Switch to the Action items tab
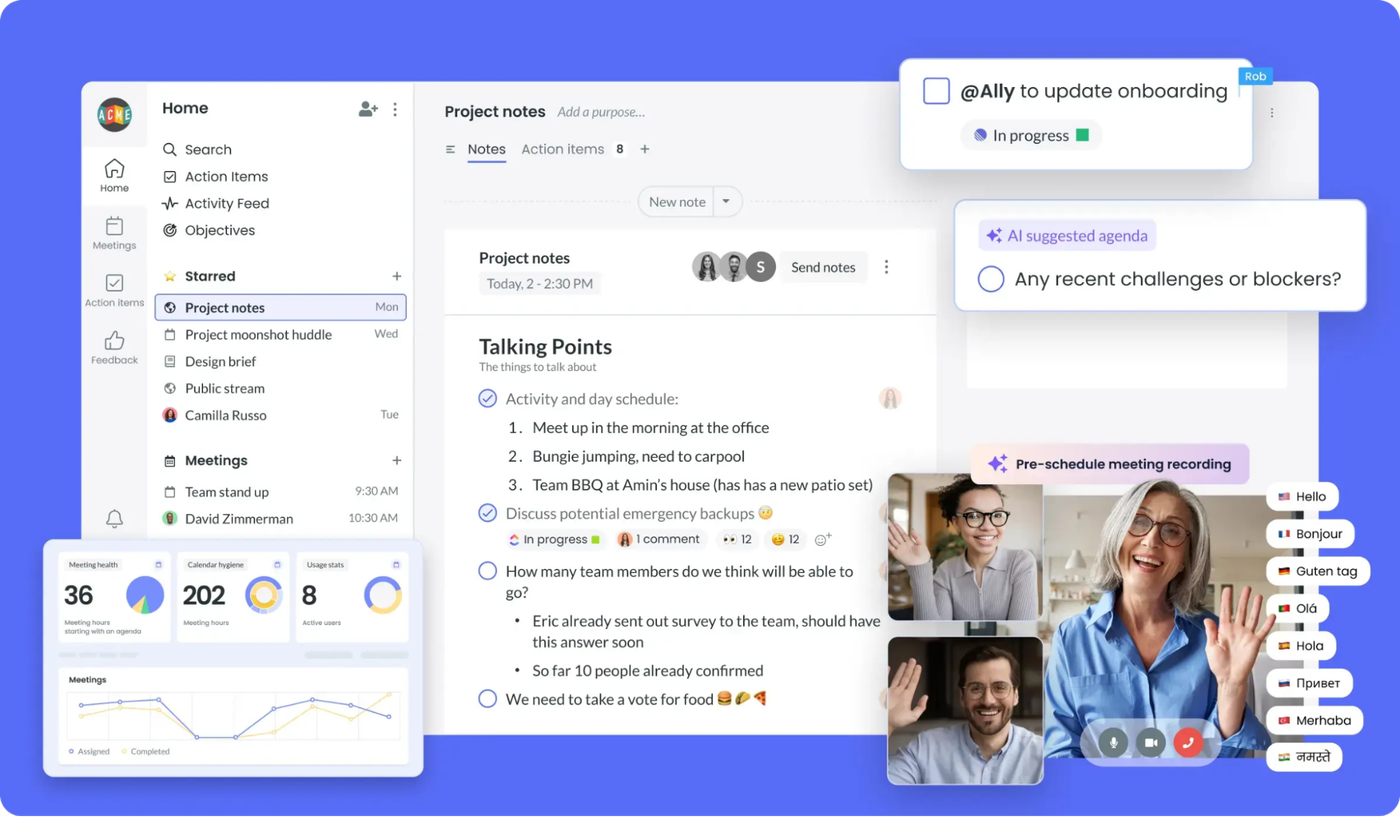This screenshot has width=1400, height=817. 562,150
